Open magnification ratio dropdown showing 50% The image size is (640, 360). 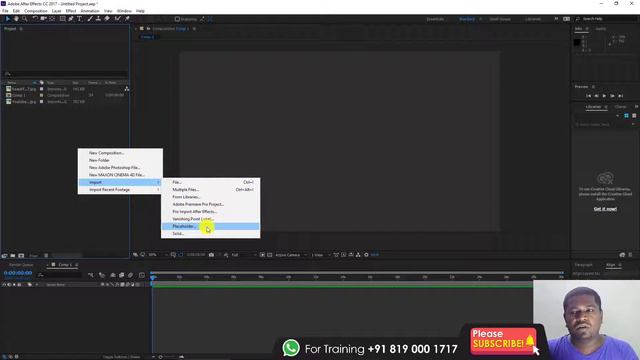(x=158, y=255)
